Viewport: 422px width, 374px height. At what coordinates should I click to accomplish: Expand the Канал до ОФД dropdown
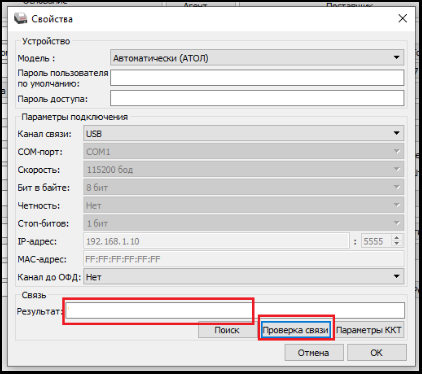click(244, 277)
